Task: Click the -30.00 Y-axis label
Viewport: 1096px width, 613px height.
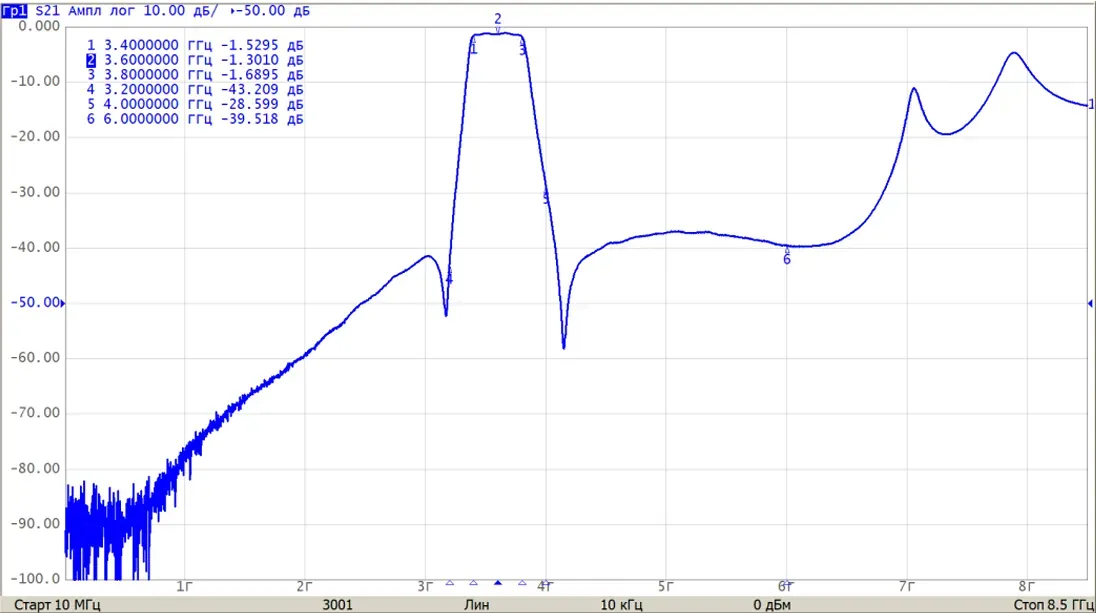Action: 36,192
